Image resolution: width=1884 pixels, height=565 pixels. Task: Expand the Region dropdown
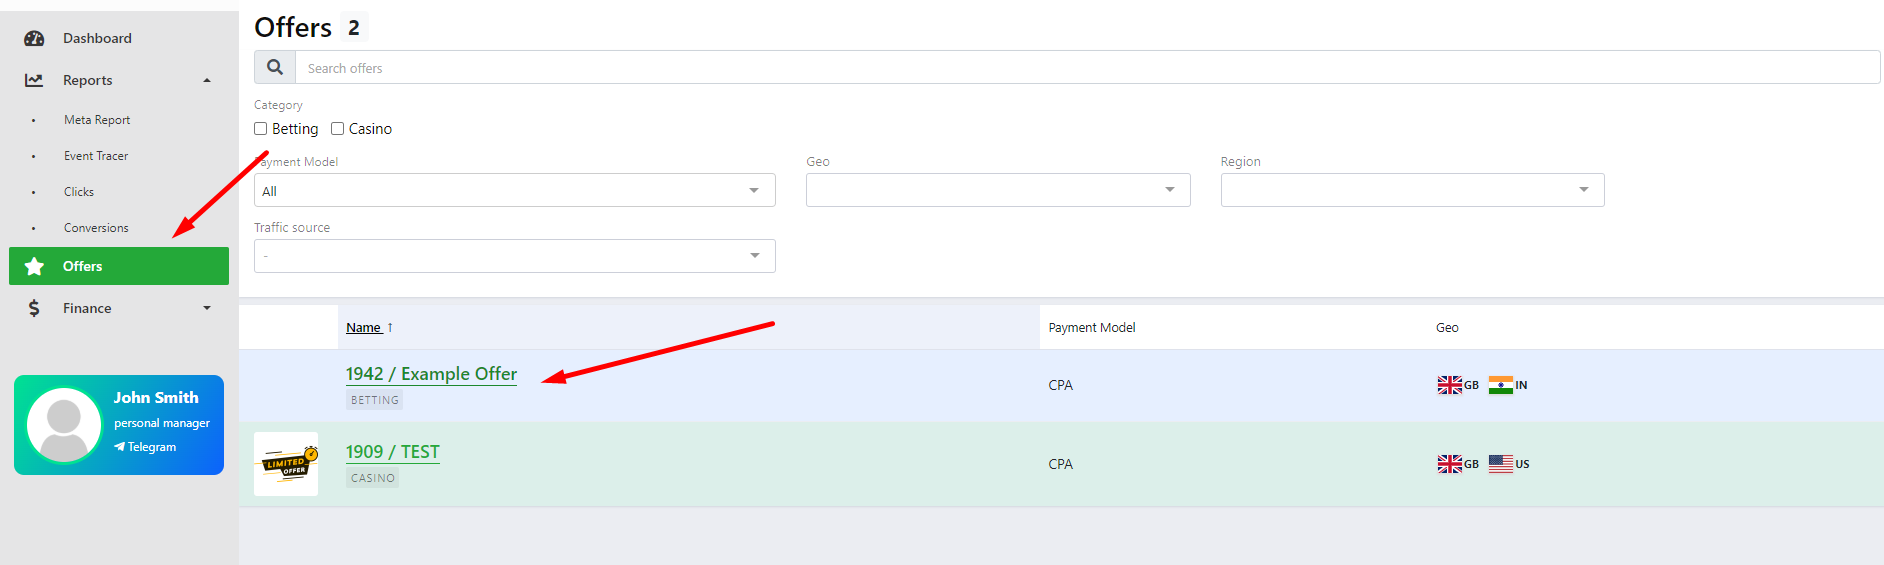1411,190
